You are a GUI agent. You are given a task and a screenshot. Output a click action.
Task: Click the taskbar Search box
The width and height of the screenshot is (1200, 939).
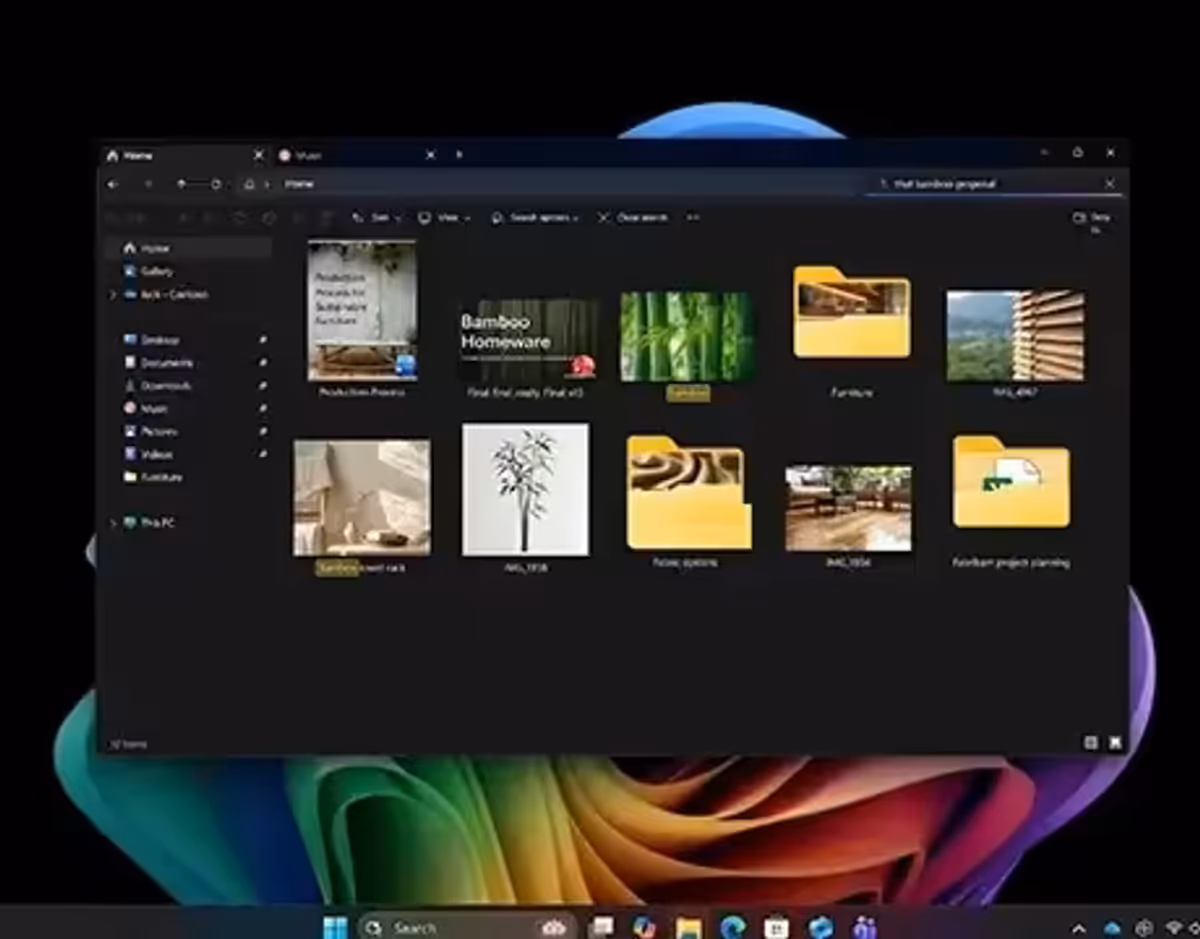[x=467, y=927]
